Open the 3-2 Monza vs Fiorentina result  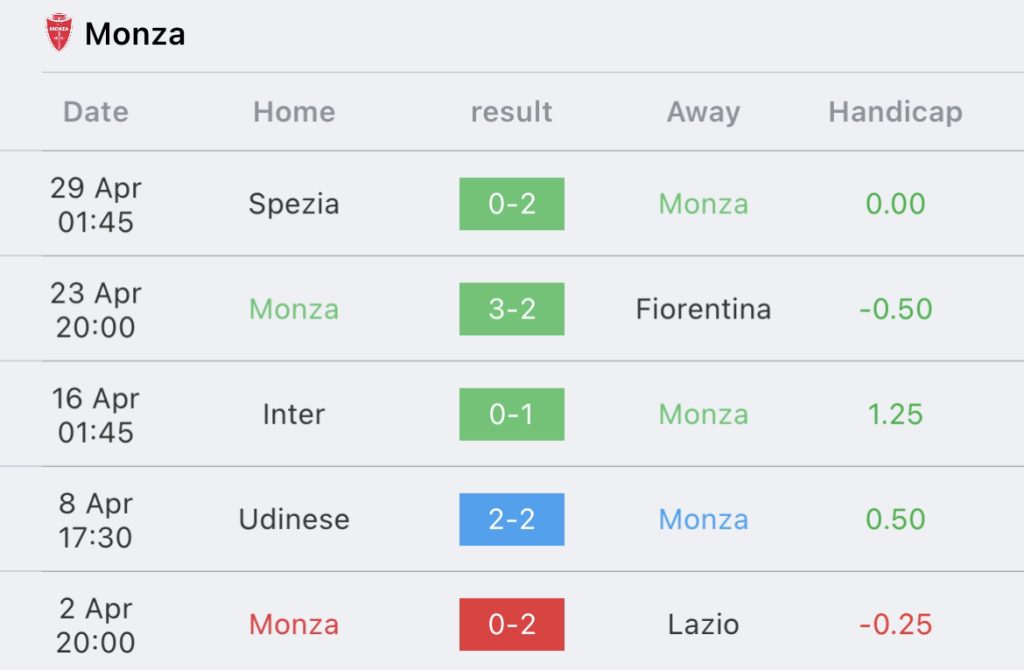click(511, 309)
